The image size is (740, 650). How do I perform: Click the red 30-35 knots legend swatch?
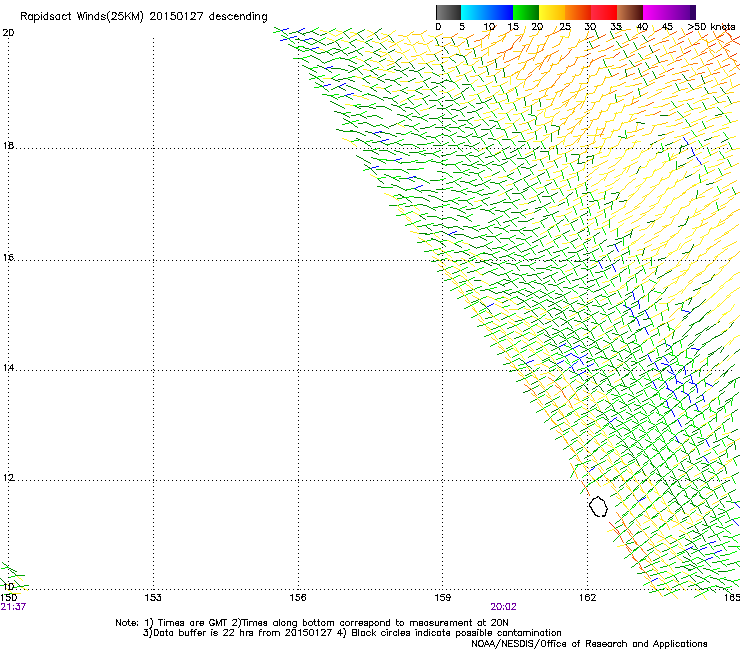click(604, 12)
